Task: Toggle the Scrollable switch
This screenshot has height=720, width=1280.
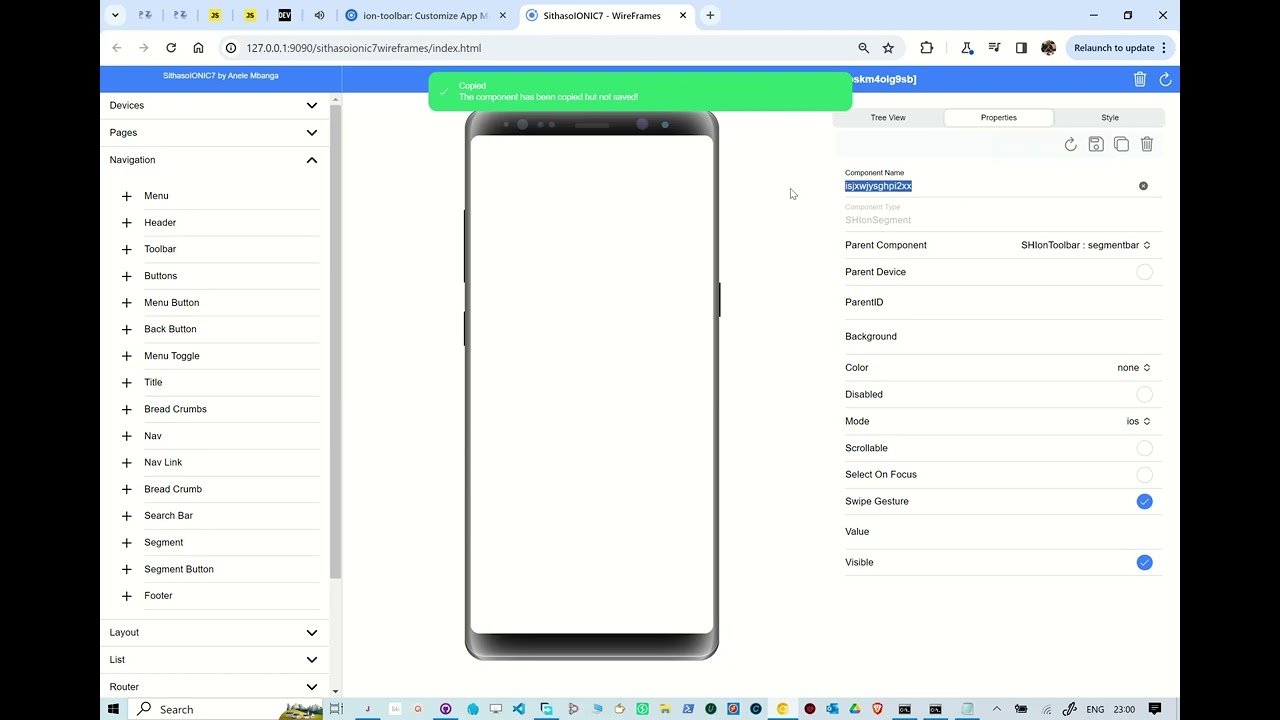Action: tap(1144, 448)
